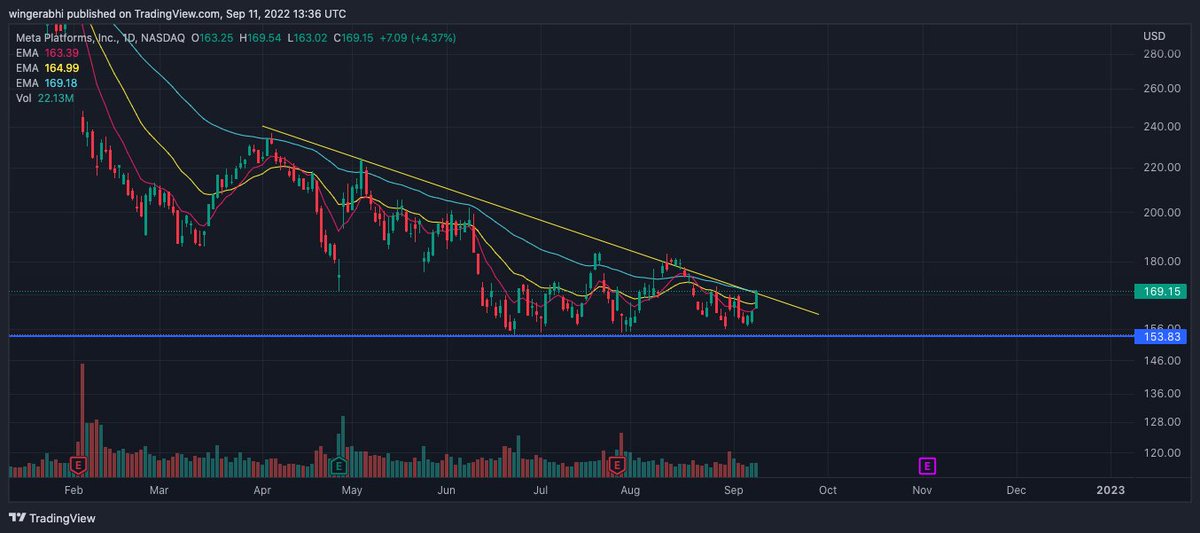Click the red earnings marker near Feb

(x=78, y=465)
